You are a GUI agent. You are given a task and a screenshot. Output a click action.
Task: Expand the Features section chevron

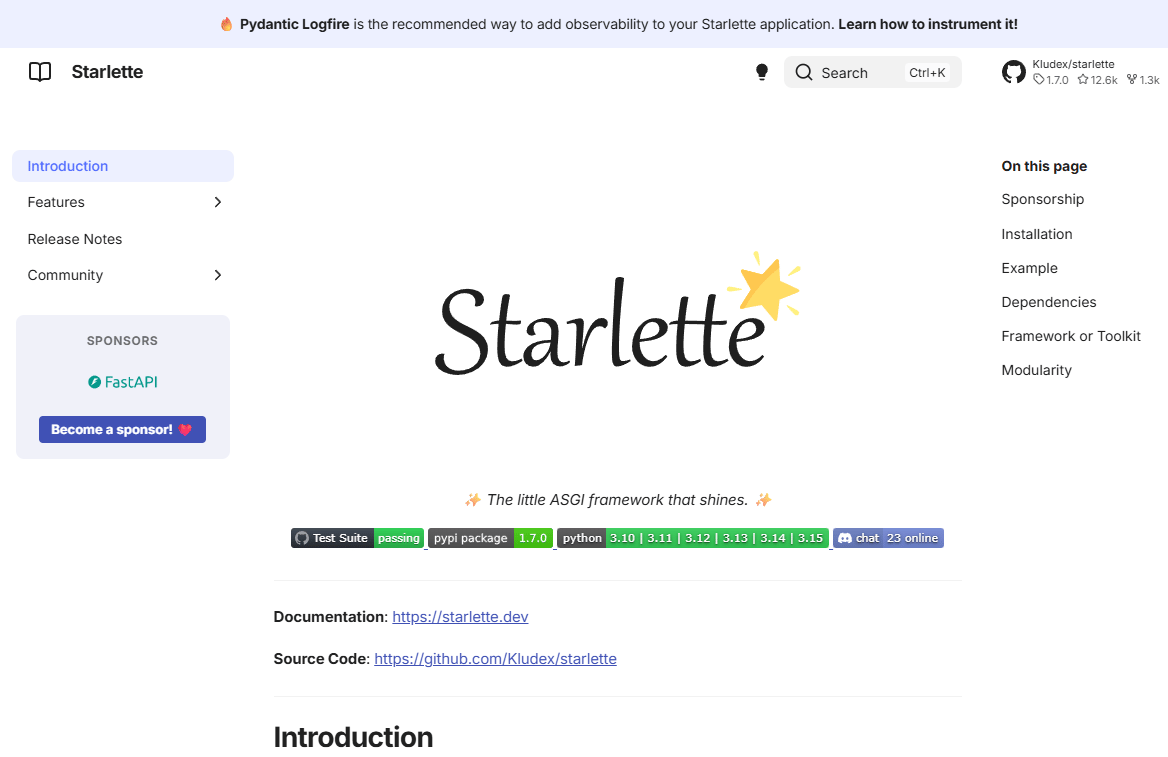tap(218, 202)
